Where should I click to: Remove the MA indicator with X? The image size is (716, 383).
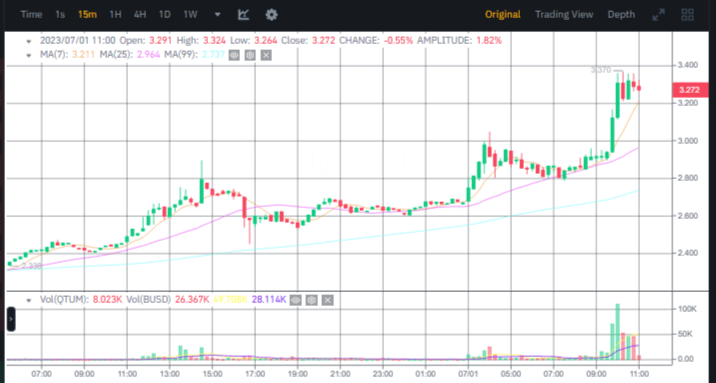(266, 55)
